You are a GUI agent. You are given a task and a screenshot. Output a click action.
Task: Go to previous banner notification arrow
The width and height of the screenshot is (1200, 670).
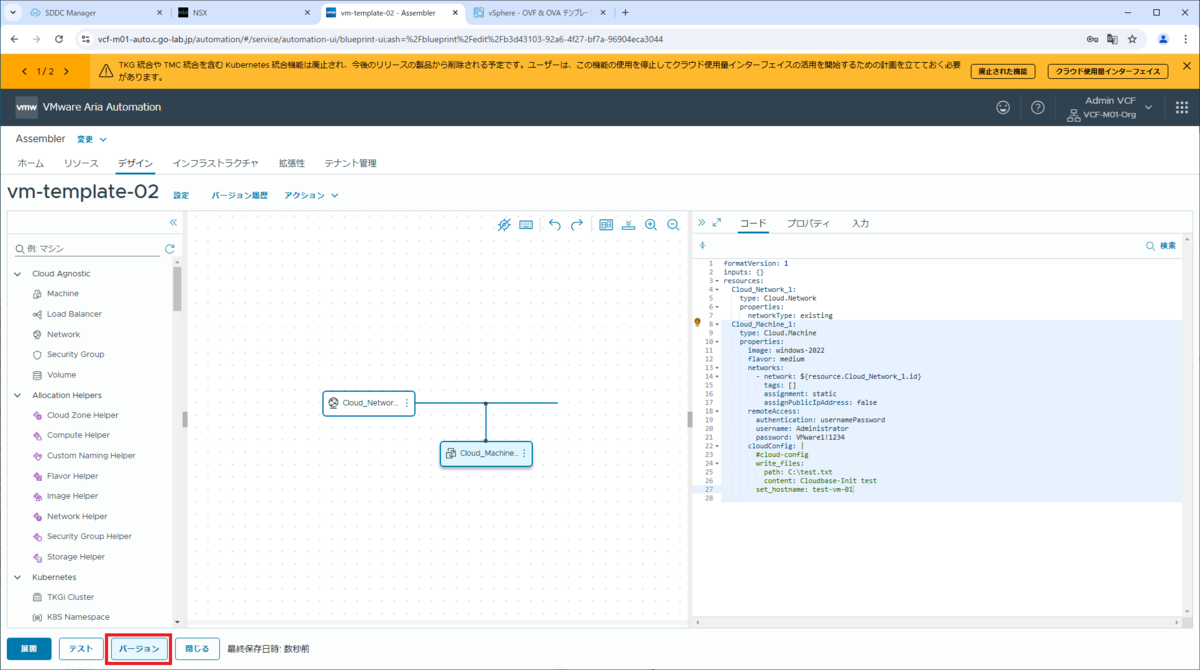(x=23, y=71)
